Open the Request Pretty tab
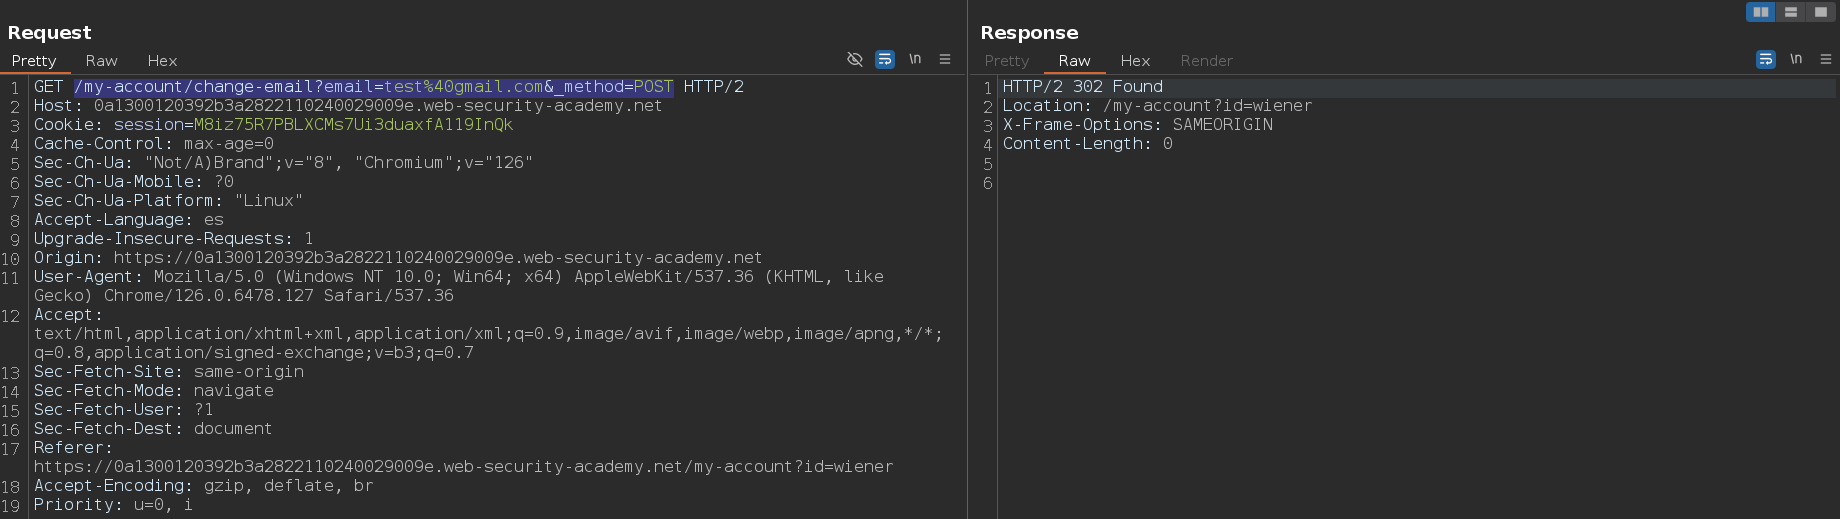The width and height of the screenshot is (1840, 519). click(x=34, y=61)
